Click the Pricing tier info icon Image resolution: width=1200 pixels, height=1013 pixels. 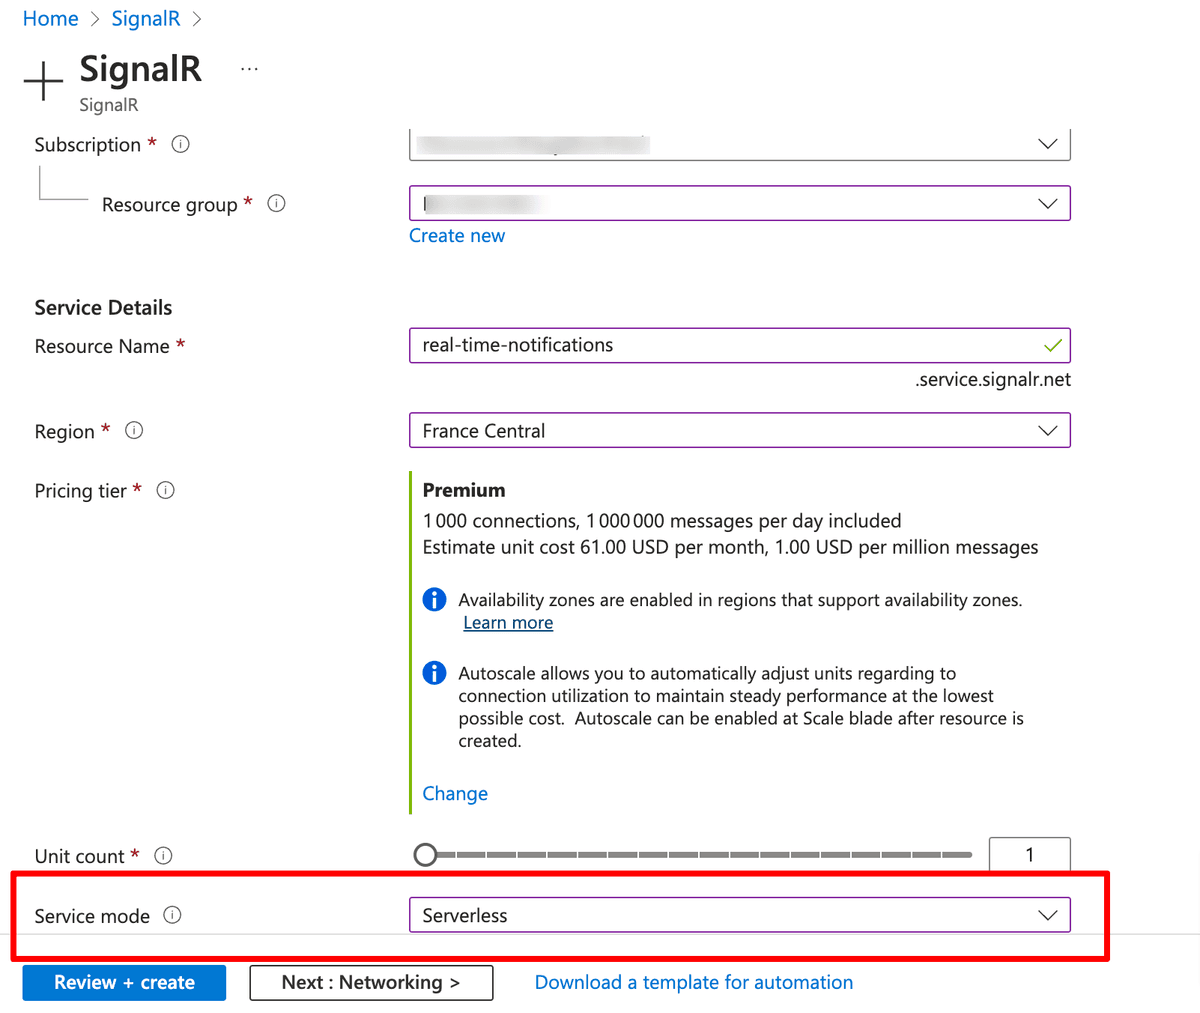point(166,490)
